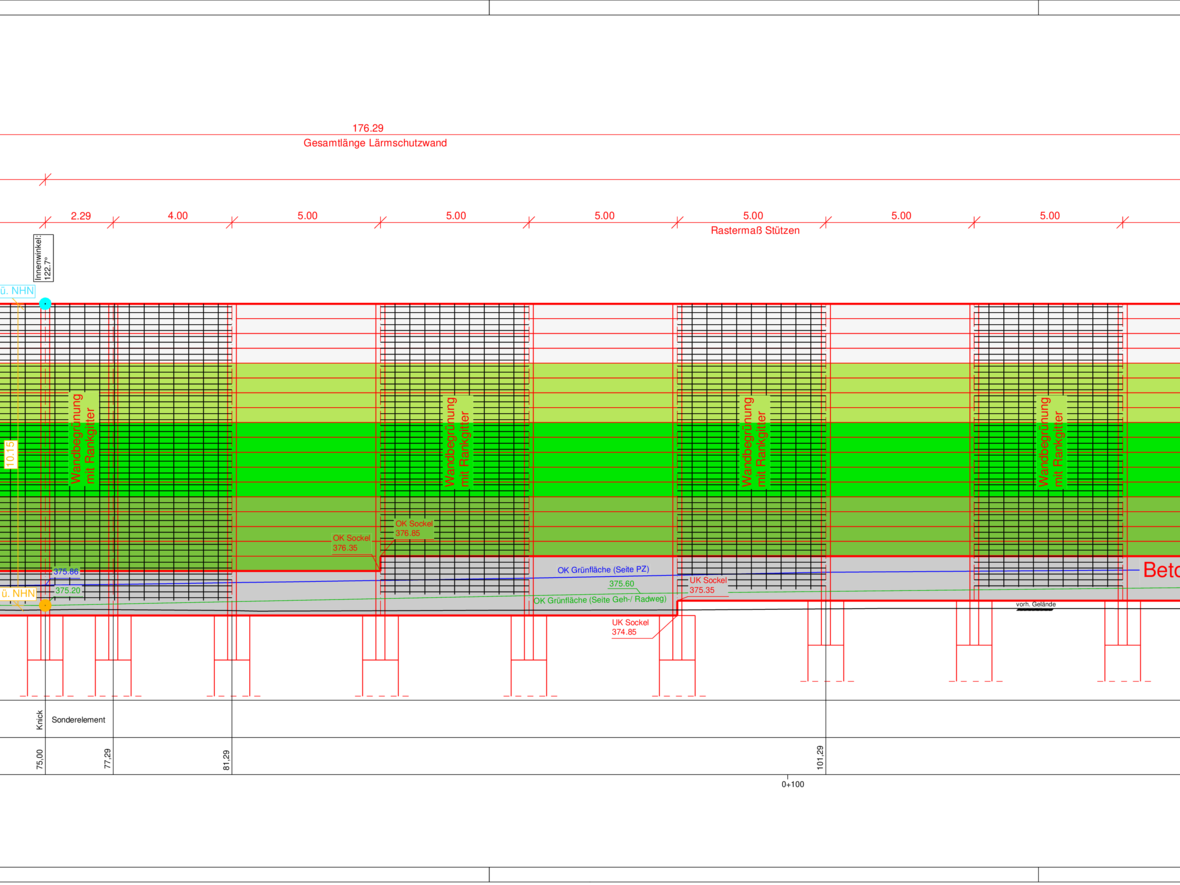Click the Gesamtlänge Lärmschutzwand label
This screenshot has height=885, width=1180.
tap(375, 143)
